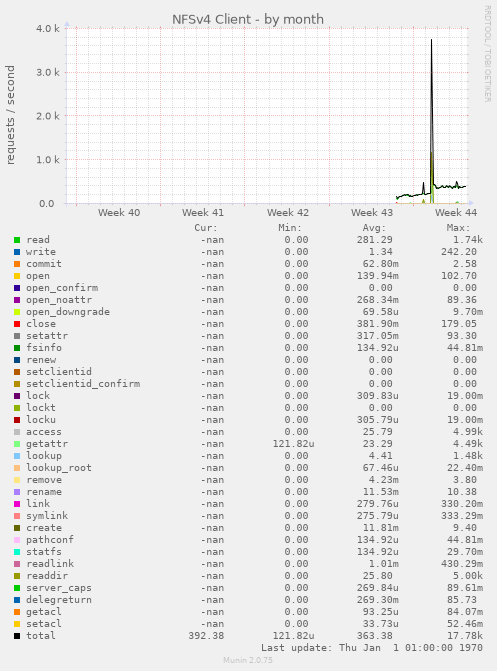This screenshot has height=671, width=497.
Task: Select the gray swatch beside setattr
Action: 17,336
